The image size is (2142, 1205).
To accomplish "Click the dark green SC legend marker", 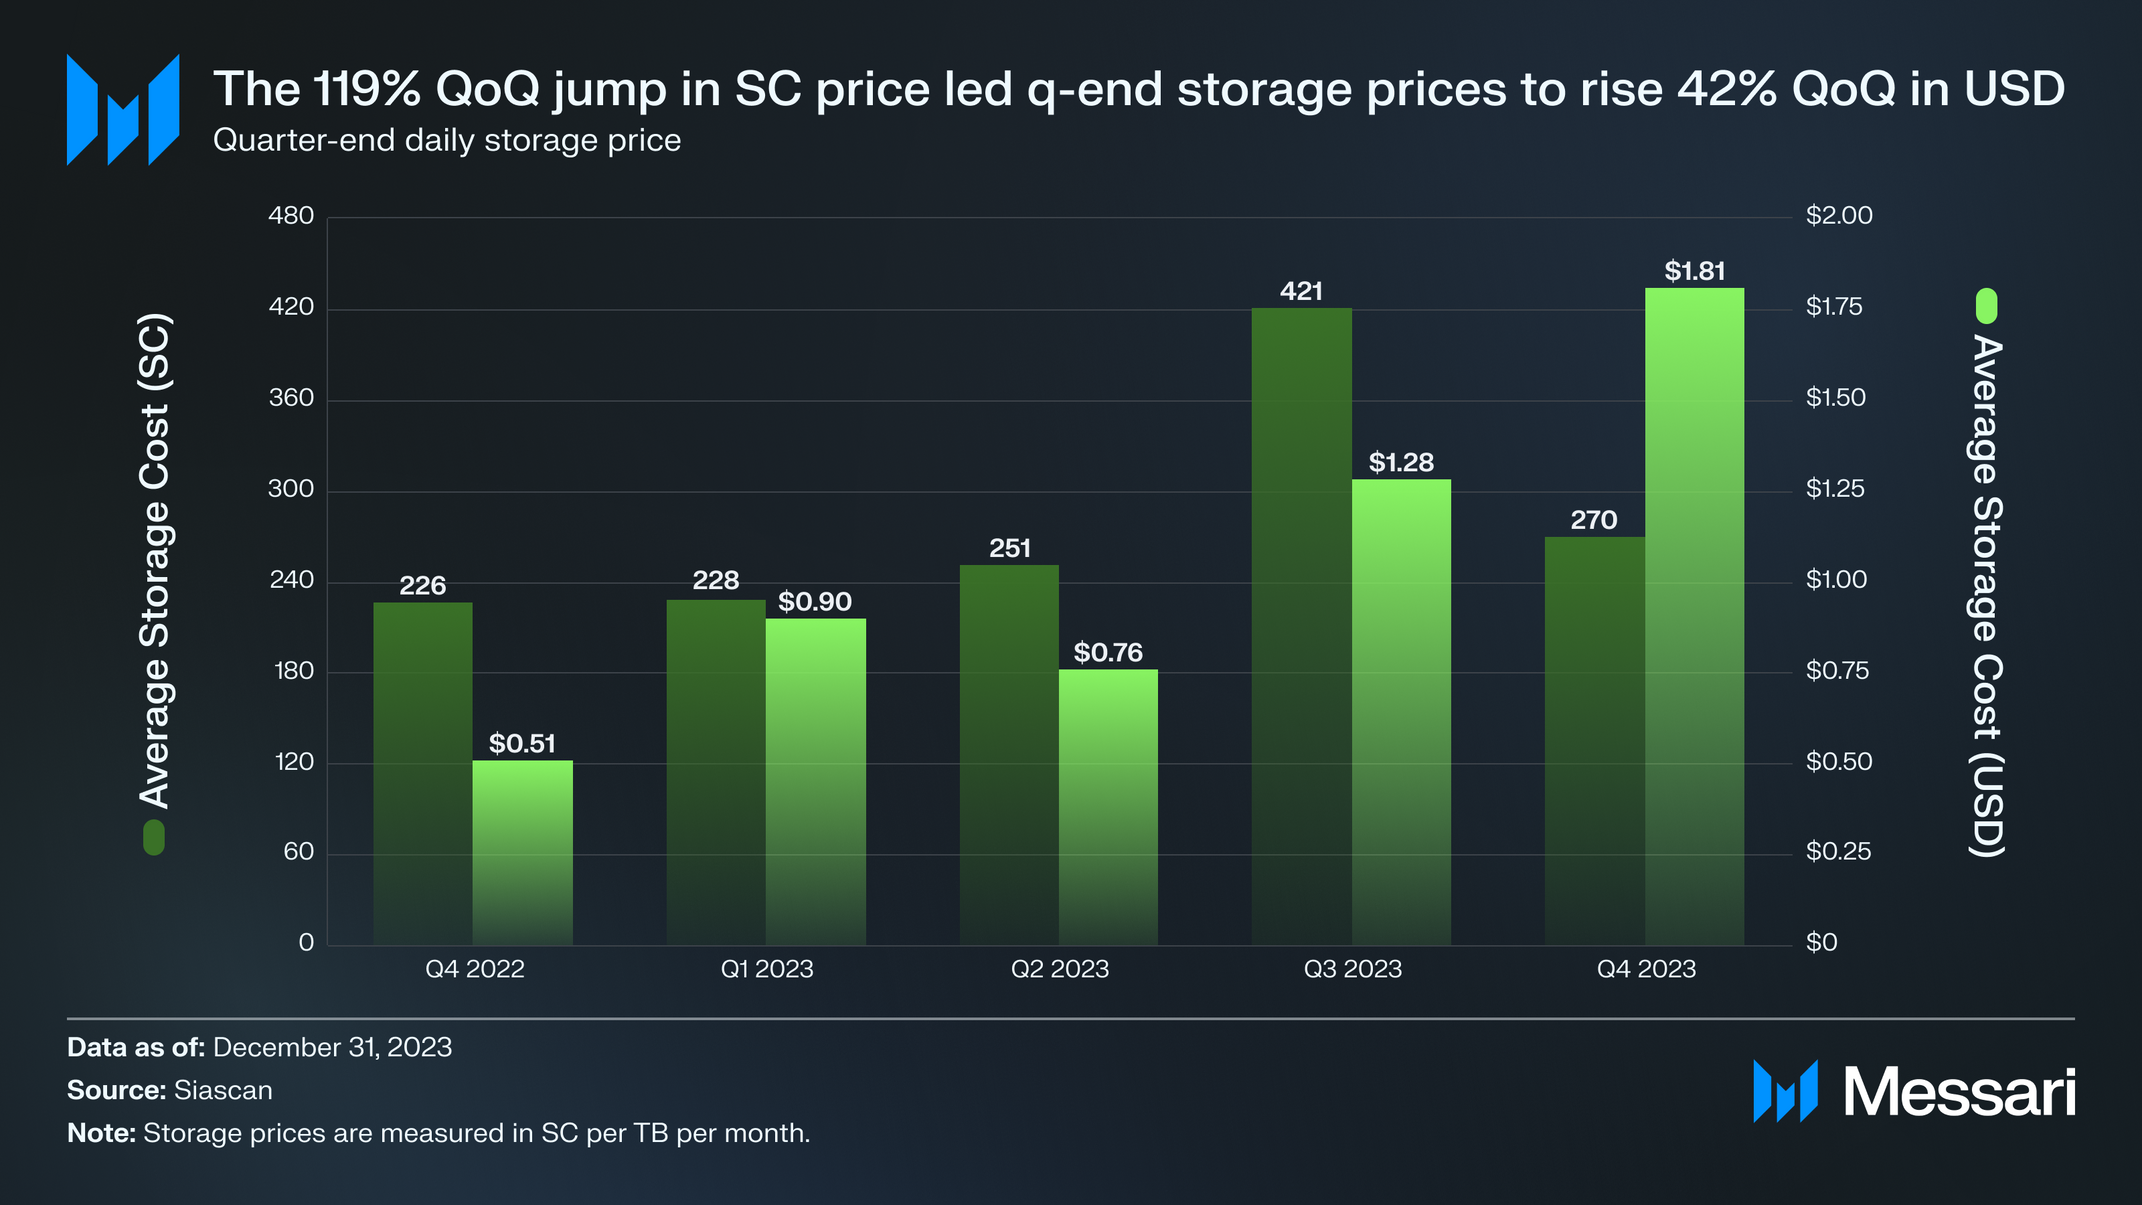I will (153, 837).
